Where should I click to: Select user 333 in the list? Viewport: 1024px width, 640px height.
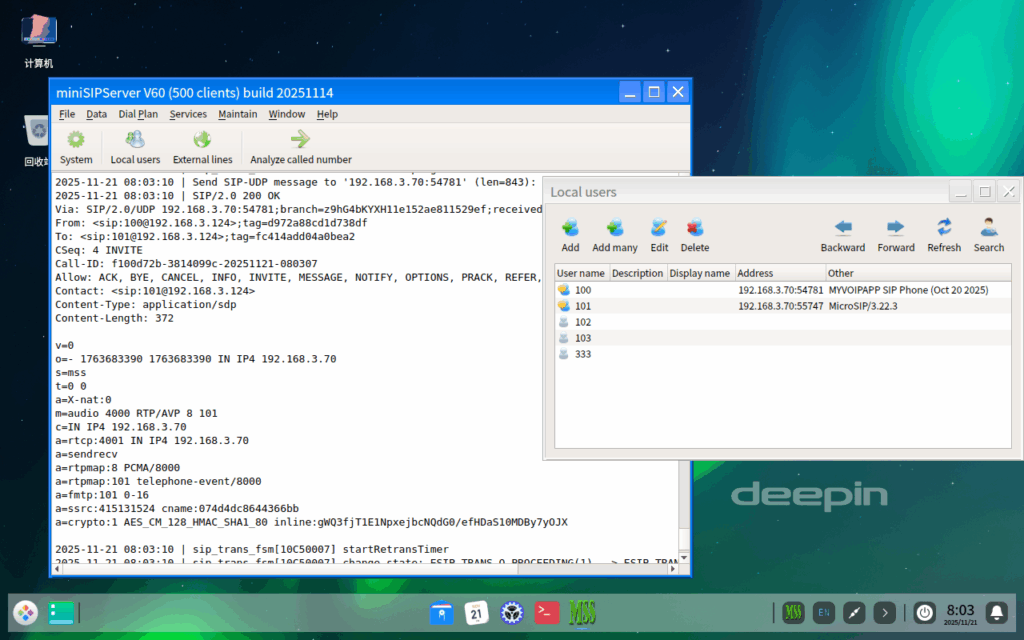(582, 353)
